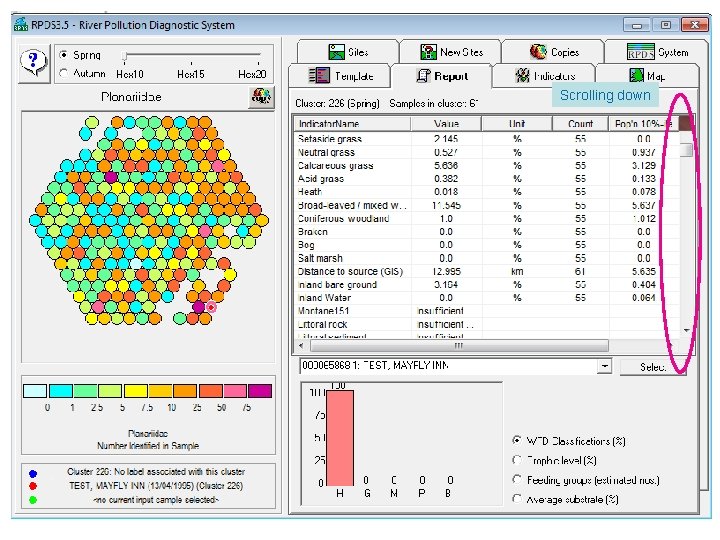This screenshot has height=540, width=720.
Task: Click the RPDS application icon in title bar
Action: pos(21,24)
